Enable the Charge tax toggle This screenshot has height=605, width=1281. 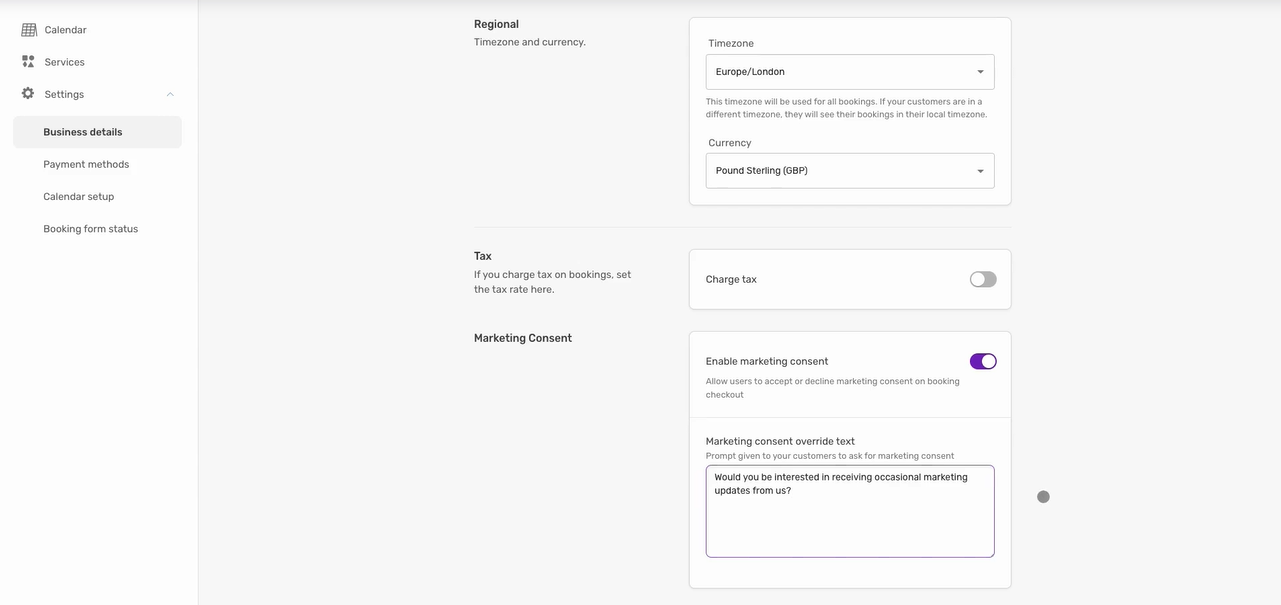click(983, 280)
